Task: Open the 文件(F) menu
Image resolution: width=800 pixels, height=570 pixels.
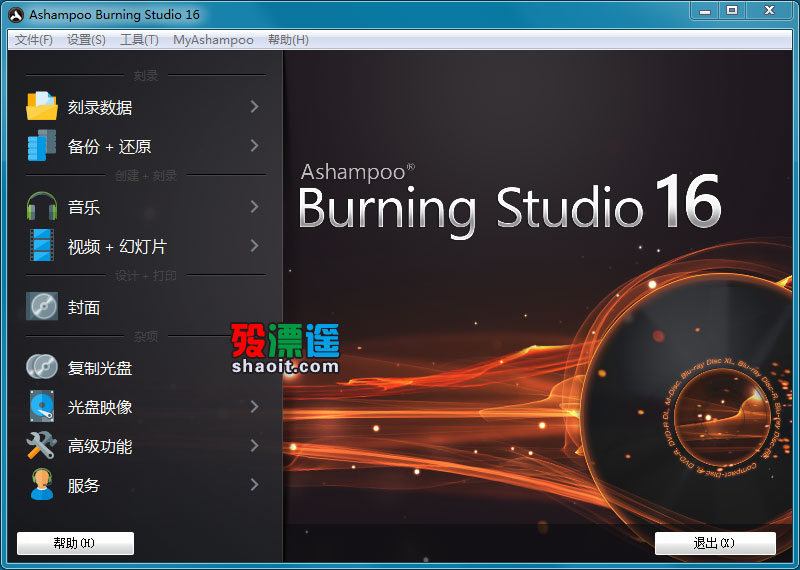Action: [34, 40]
